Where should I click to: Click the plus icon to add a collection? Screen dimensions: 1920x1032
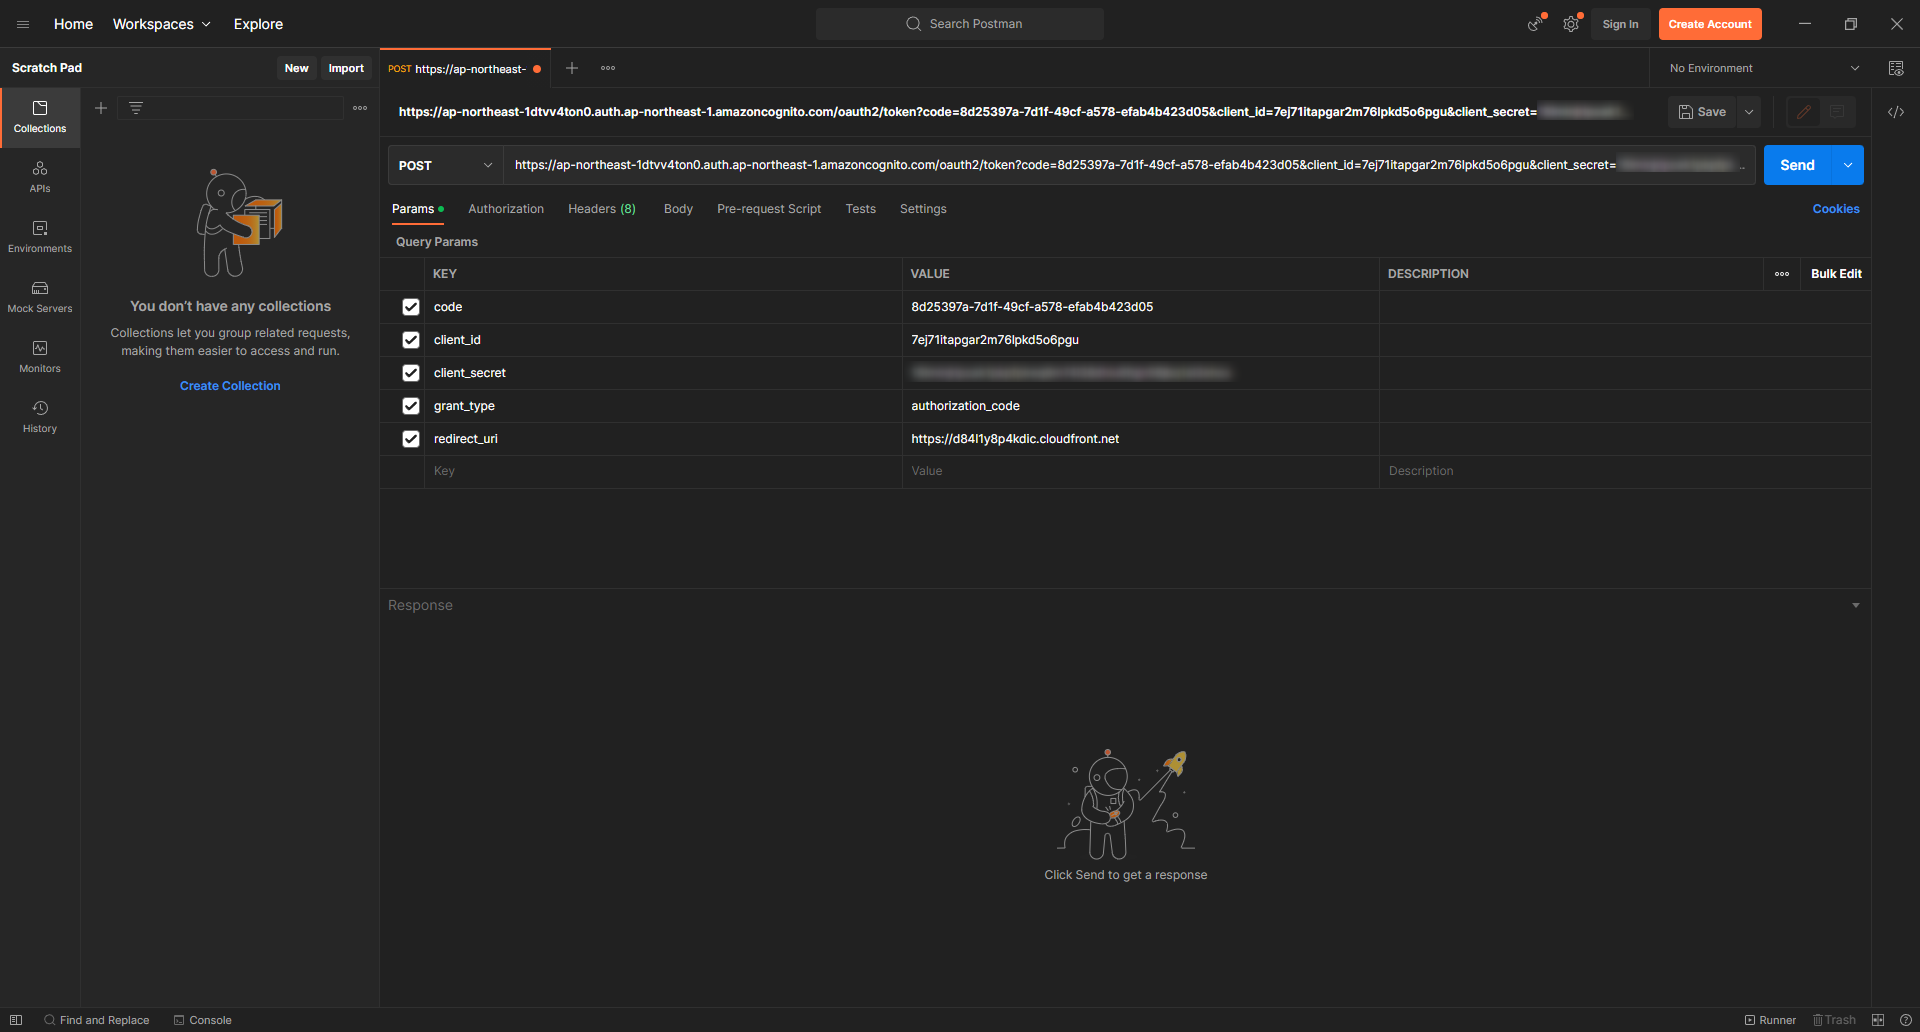(x=101, y=108)
